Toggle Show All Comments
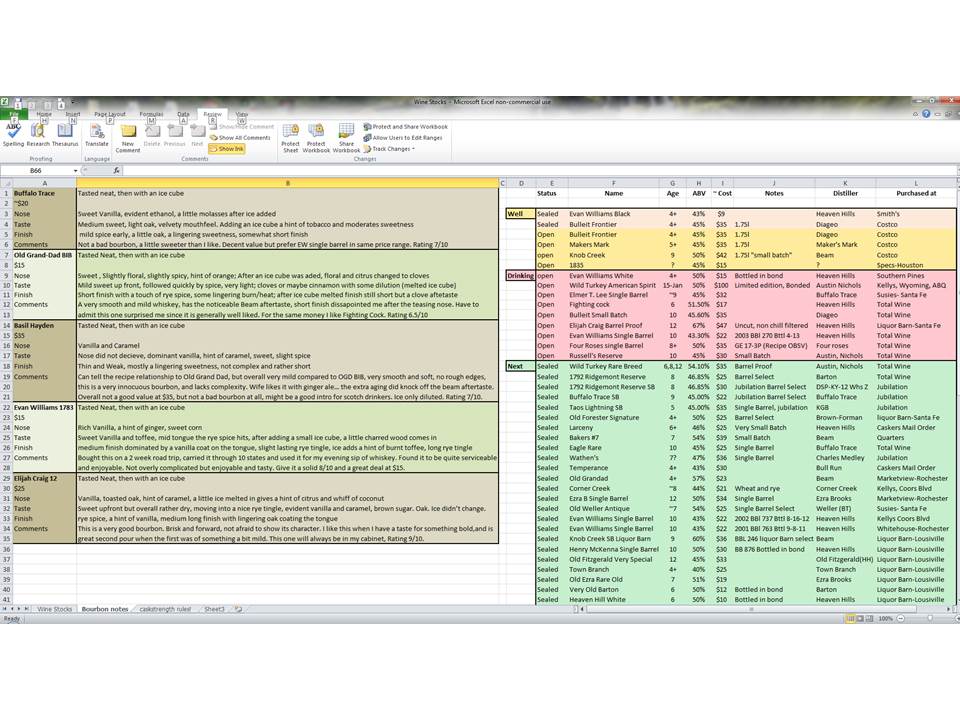Screen dimensions: 960x720 coord(240,138)
